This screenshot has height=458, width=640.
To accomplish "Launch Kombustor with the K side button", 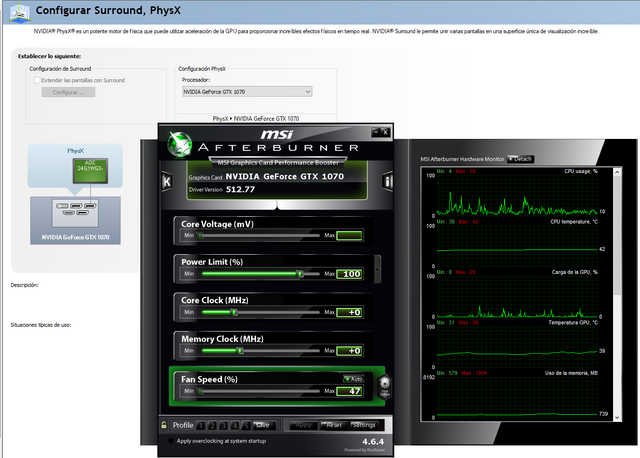I will [x=167, y=181].
